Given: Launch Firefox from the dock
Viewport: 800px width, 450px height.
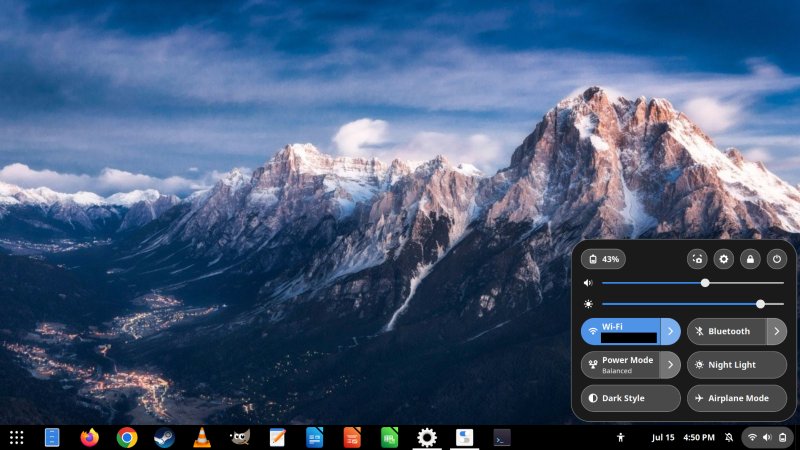Looking at the screenshot, I should (x=90, y=437).
